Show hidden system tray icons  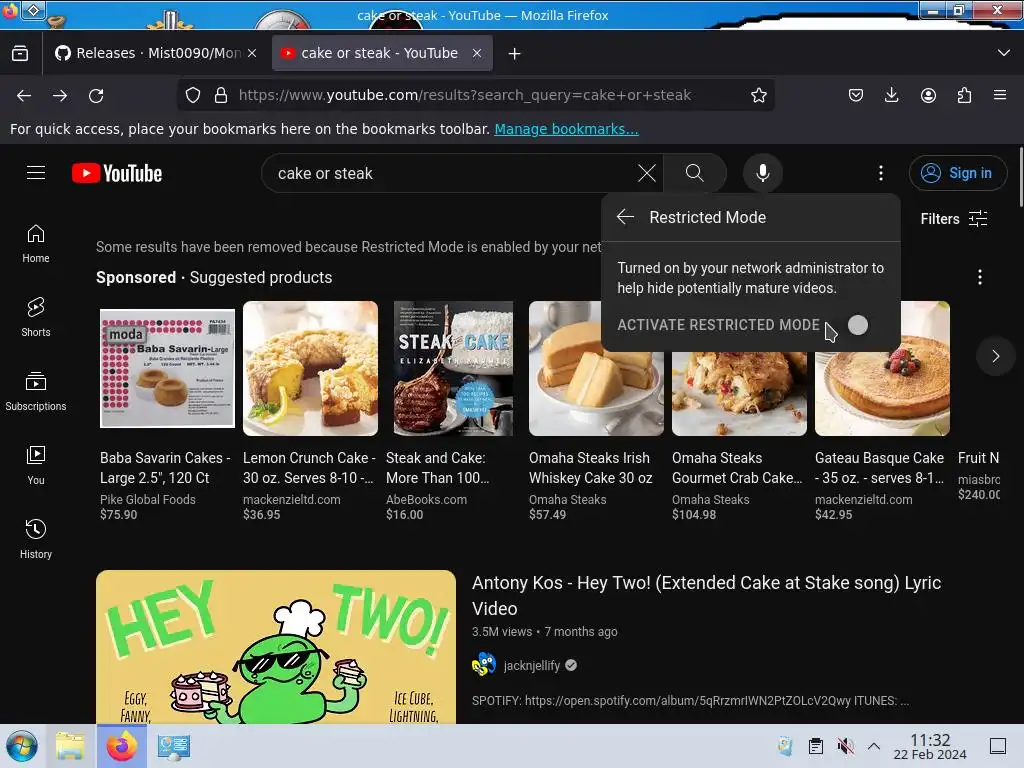click(x=874, y=746)
